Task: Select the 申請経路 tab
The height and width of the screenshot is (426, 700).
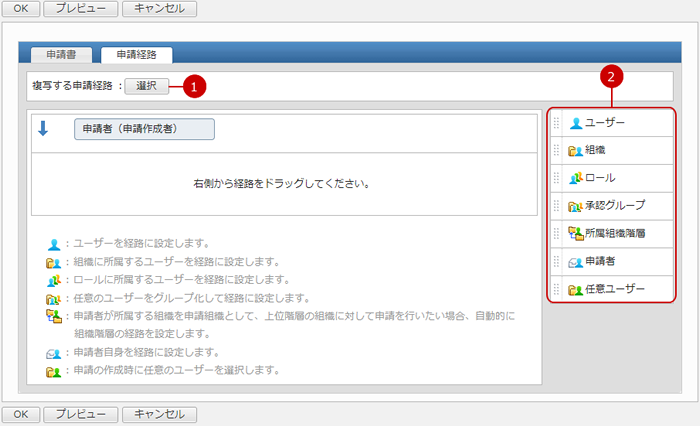Action: pyautogui.click(x=136, y=55)
